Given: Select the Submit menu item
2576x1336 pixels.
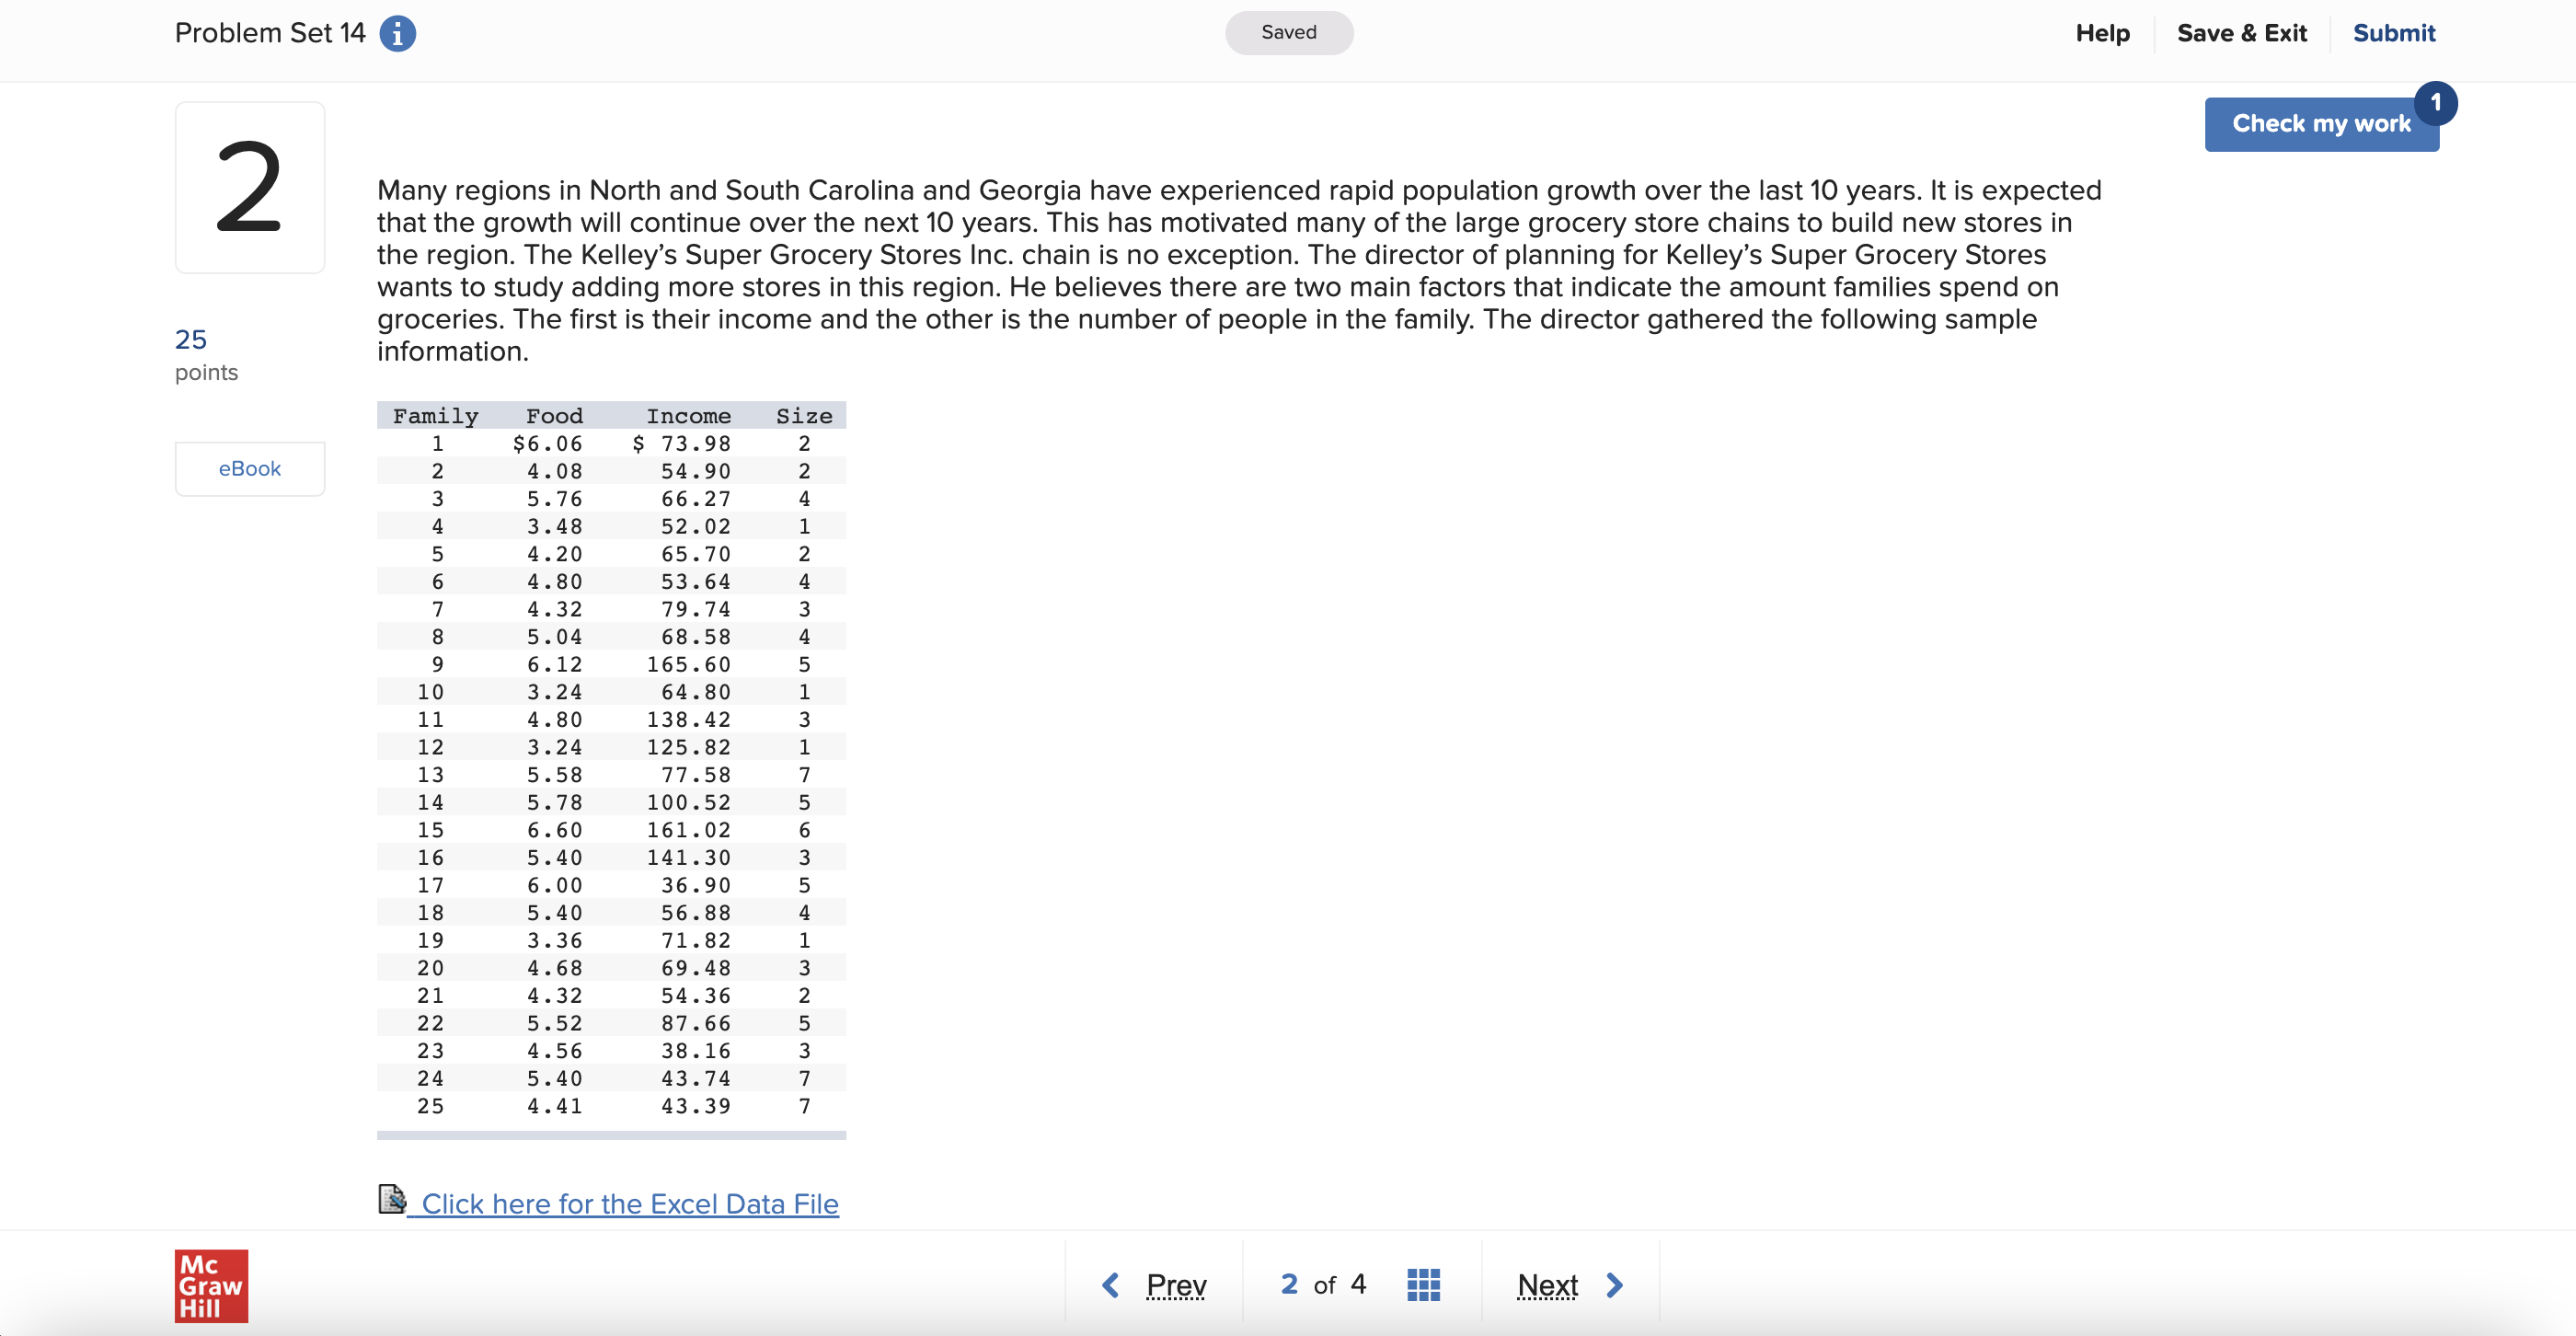Looking at the screenshot, I should (x=2394, y=33).
